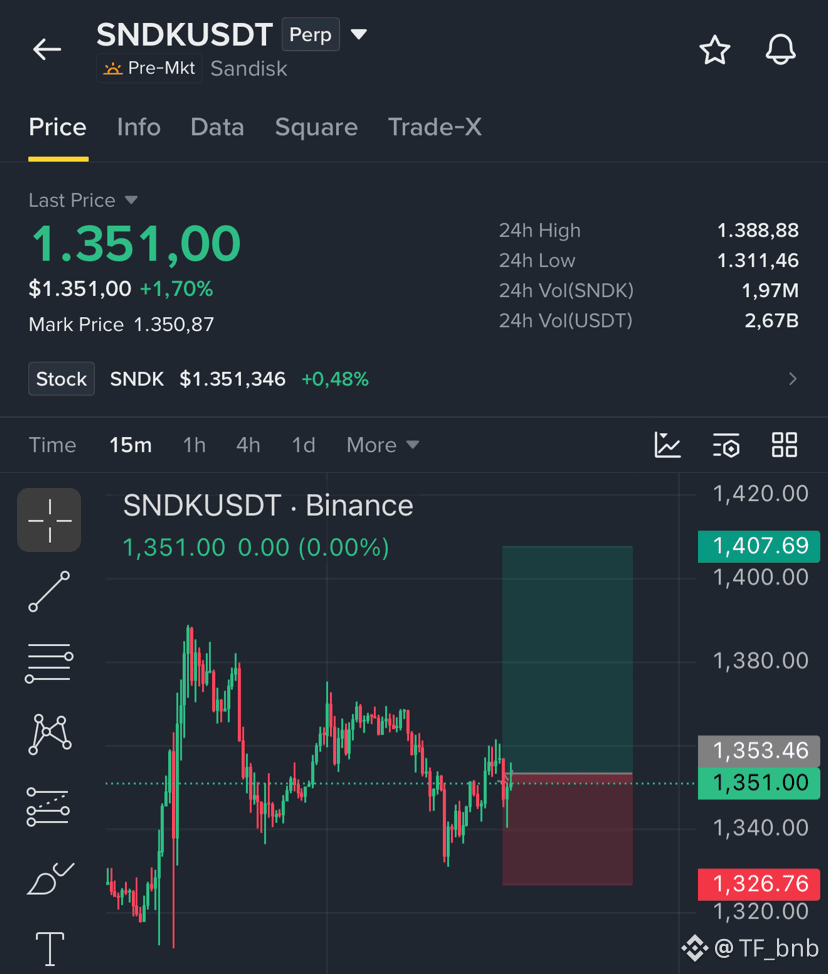Switch chart to 1h interval
Screen dimensions: 828x974
tap(194, 445)
